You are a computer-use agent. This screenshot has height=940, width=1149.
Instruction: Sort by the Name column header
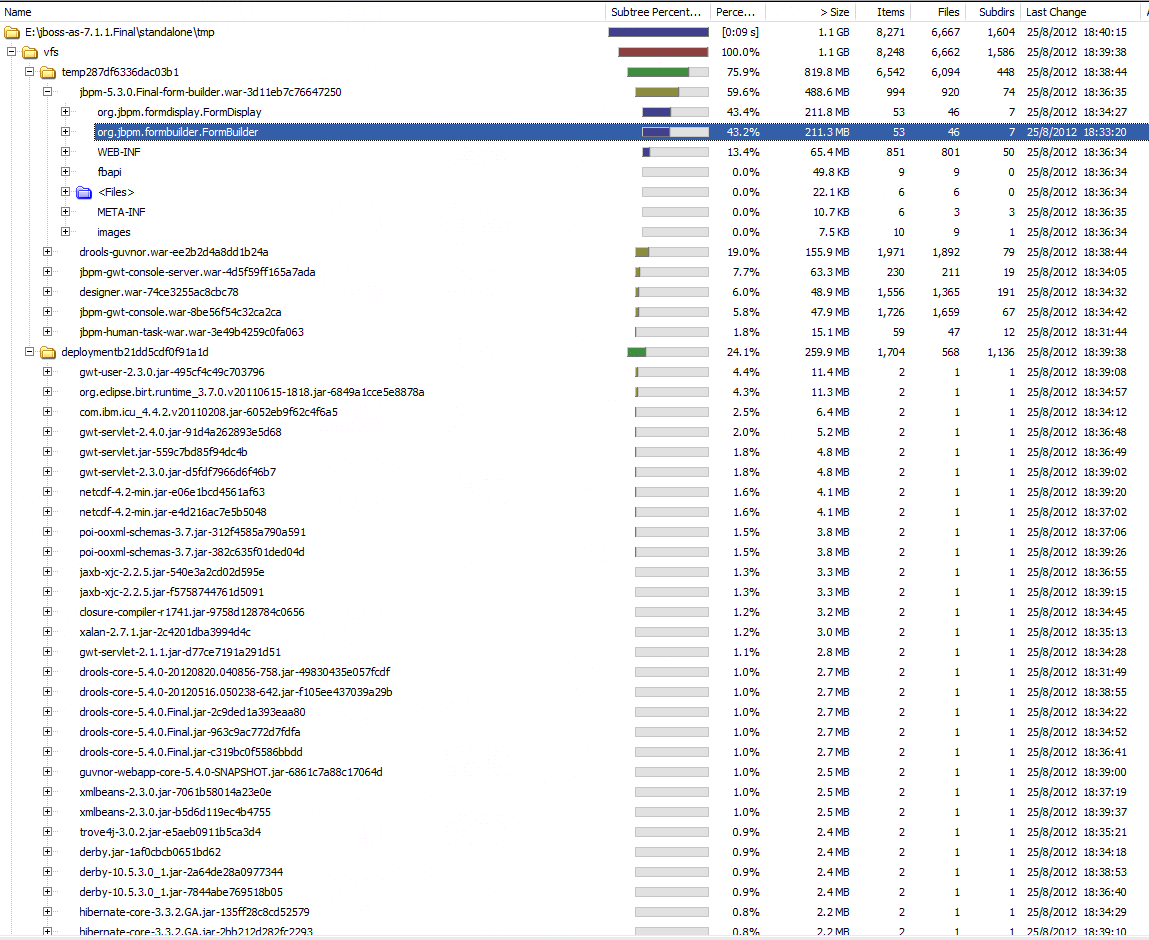point(303,12)
